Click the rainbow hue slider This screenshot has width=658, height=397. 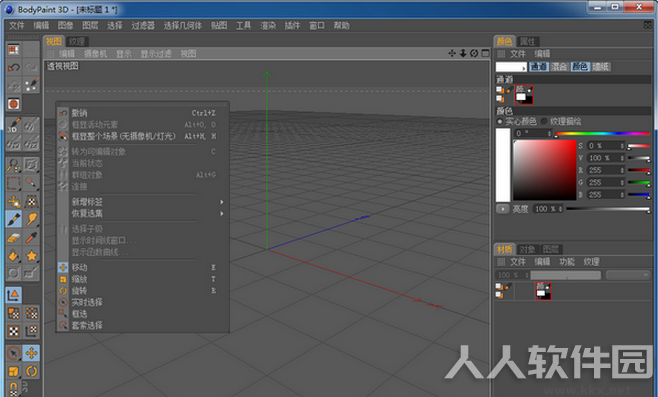click(603, 134)
